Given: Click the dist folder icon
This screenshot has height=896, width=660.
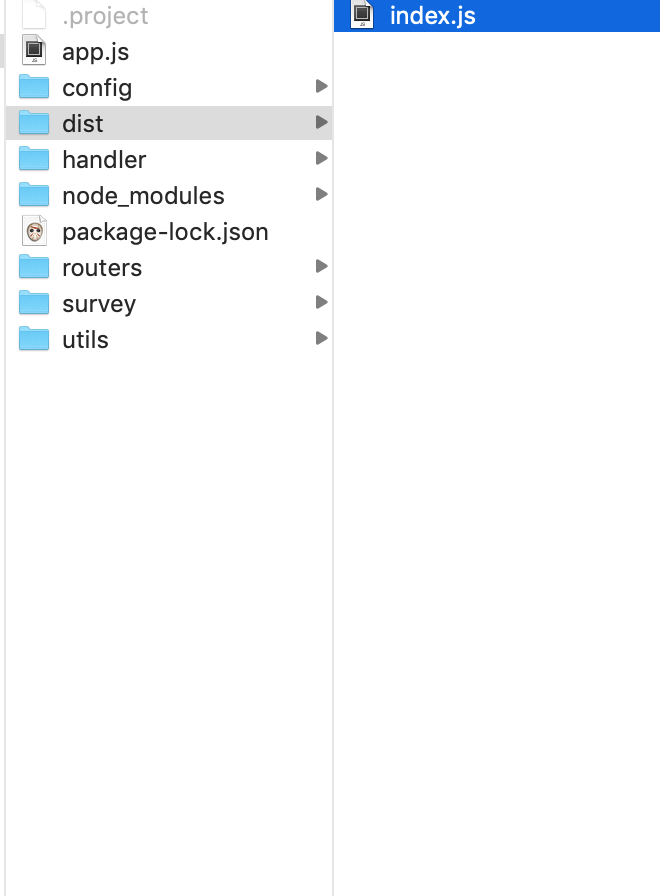Looking at the screenshot, I should click(x=34, y=123).
